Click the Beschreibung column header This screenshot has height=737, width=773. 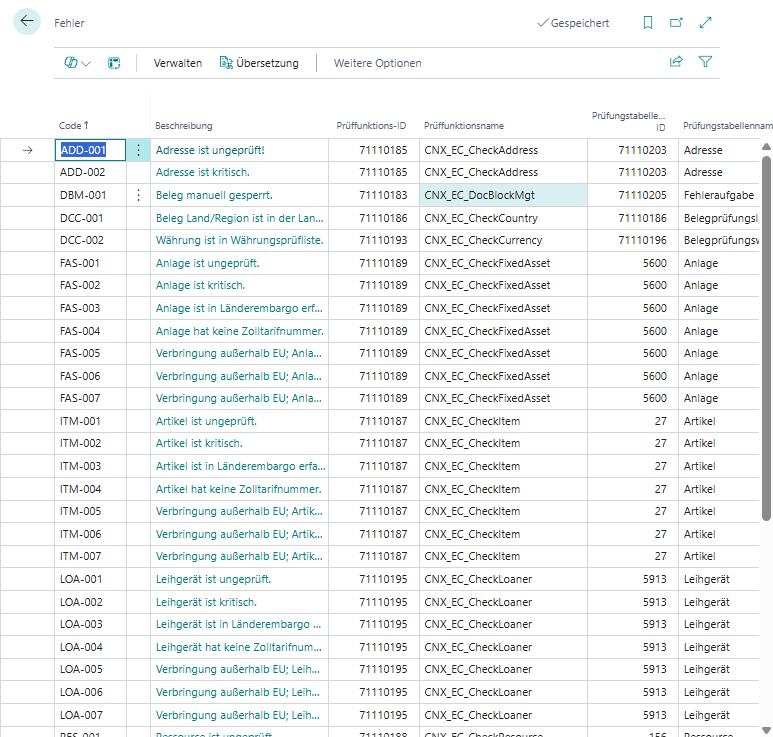coord(184,126)
